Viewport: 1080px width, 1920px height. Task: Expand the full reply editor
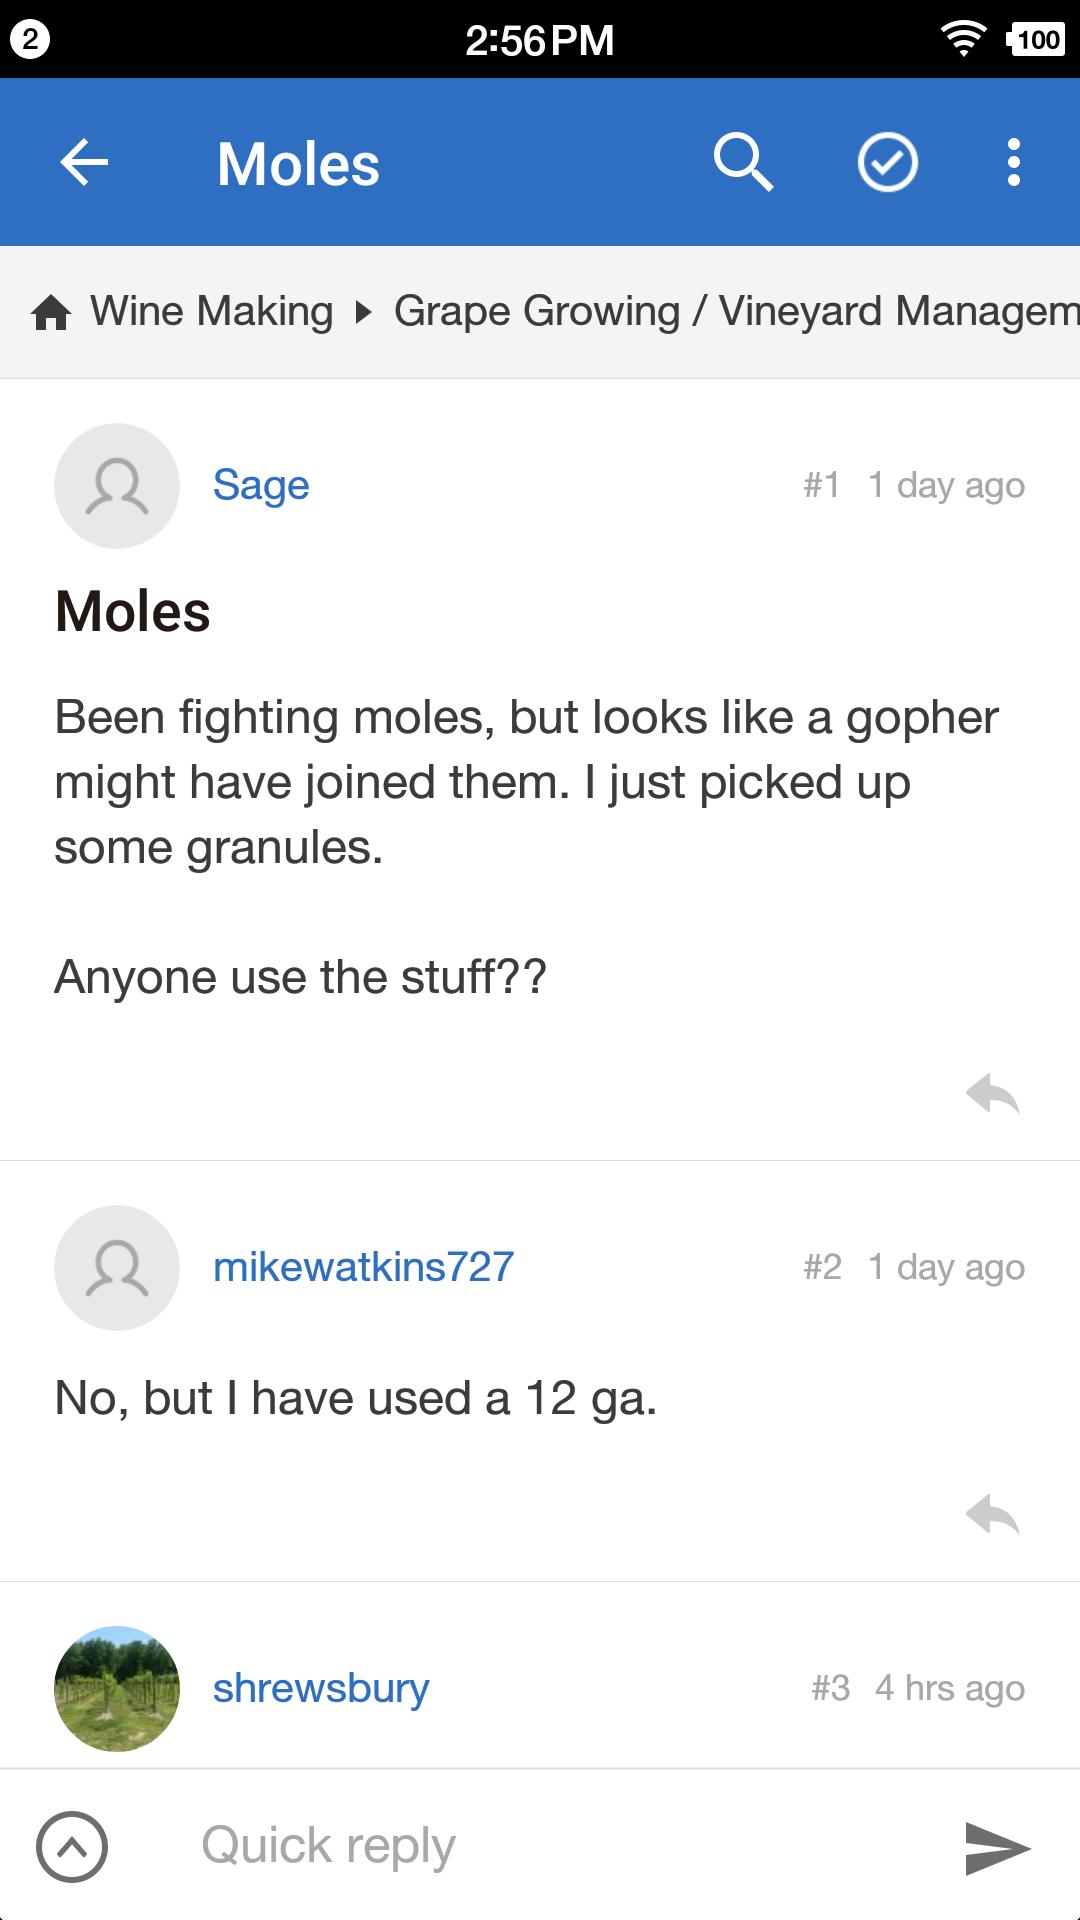click(x=72, y=1846)
